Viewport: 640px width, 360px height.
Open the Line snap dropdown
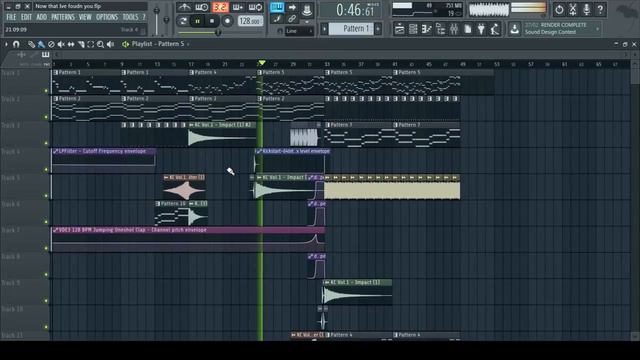tap(299, 31)
